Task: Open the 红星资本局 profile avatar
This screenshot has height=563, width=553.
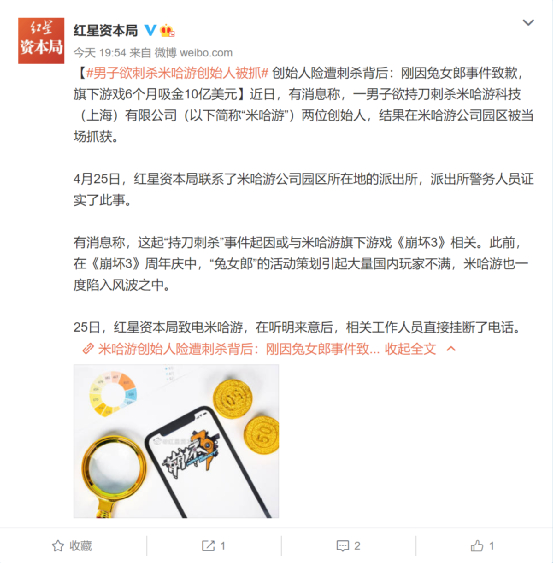Action: 41,41
